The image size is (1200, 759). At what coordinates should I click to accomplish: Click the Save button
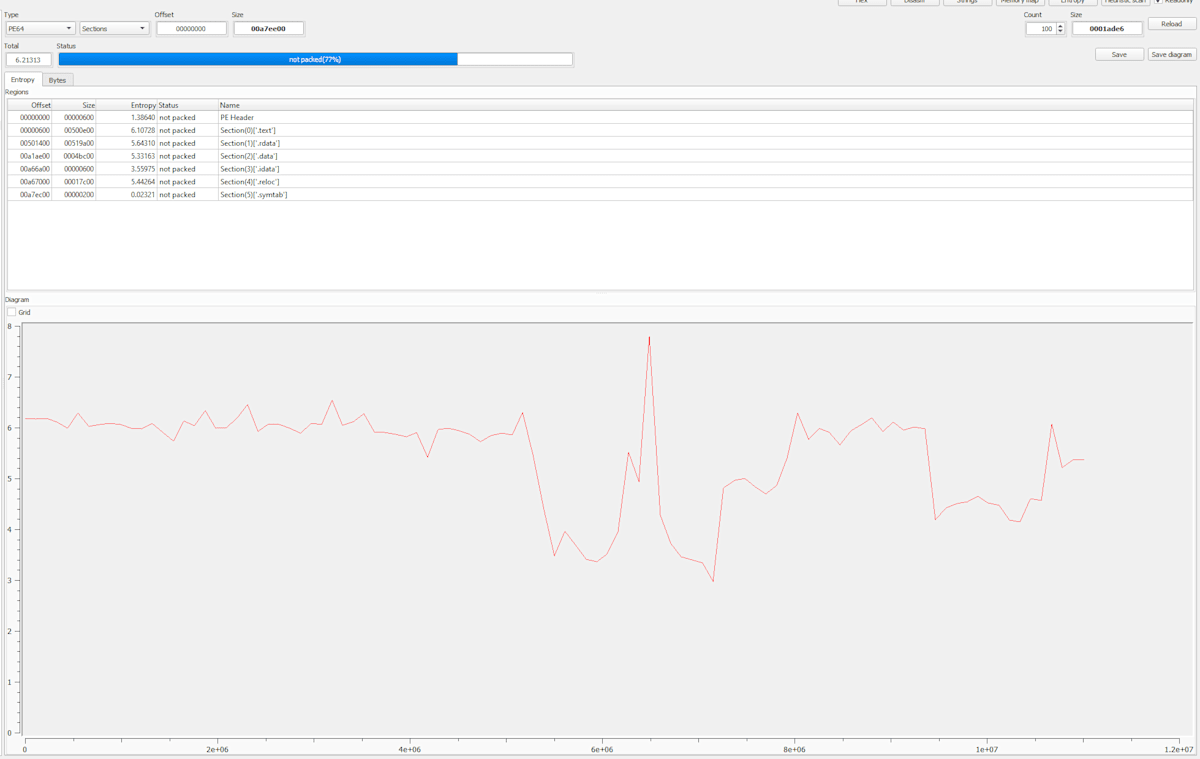tap(1119, 55)
